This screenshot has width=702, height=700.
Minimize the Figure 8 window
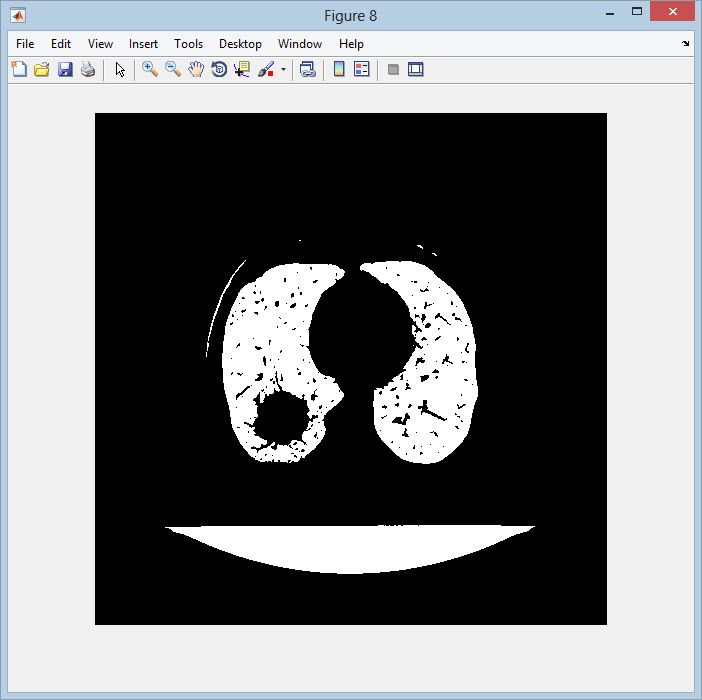point(610,13)
